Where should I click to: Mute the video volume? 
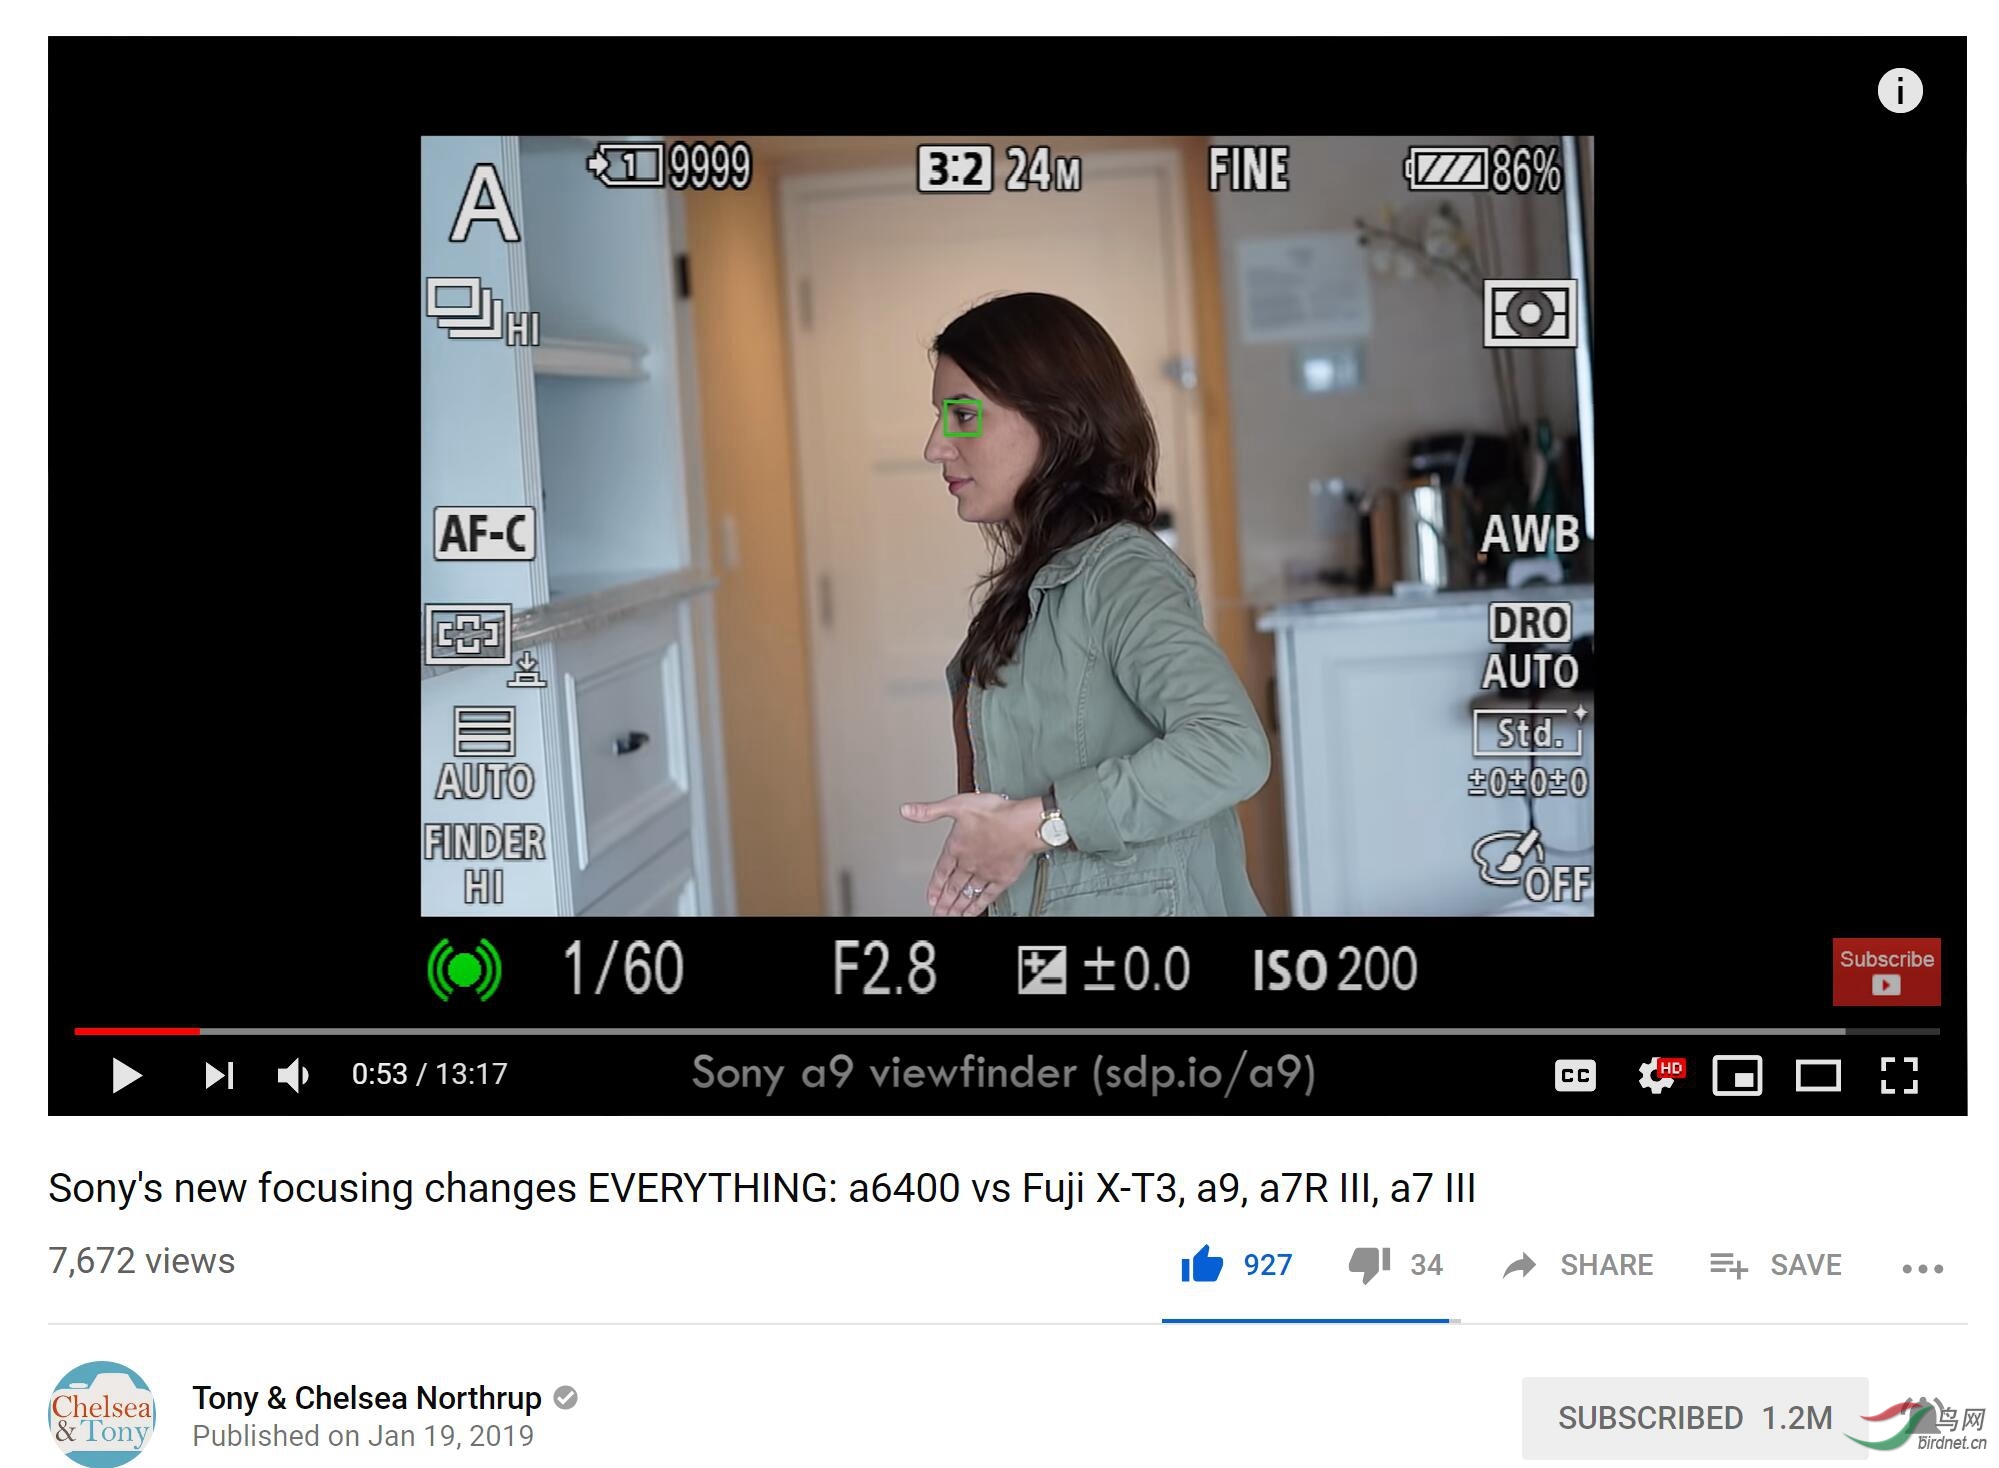point(293,1076)
